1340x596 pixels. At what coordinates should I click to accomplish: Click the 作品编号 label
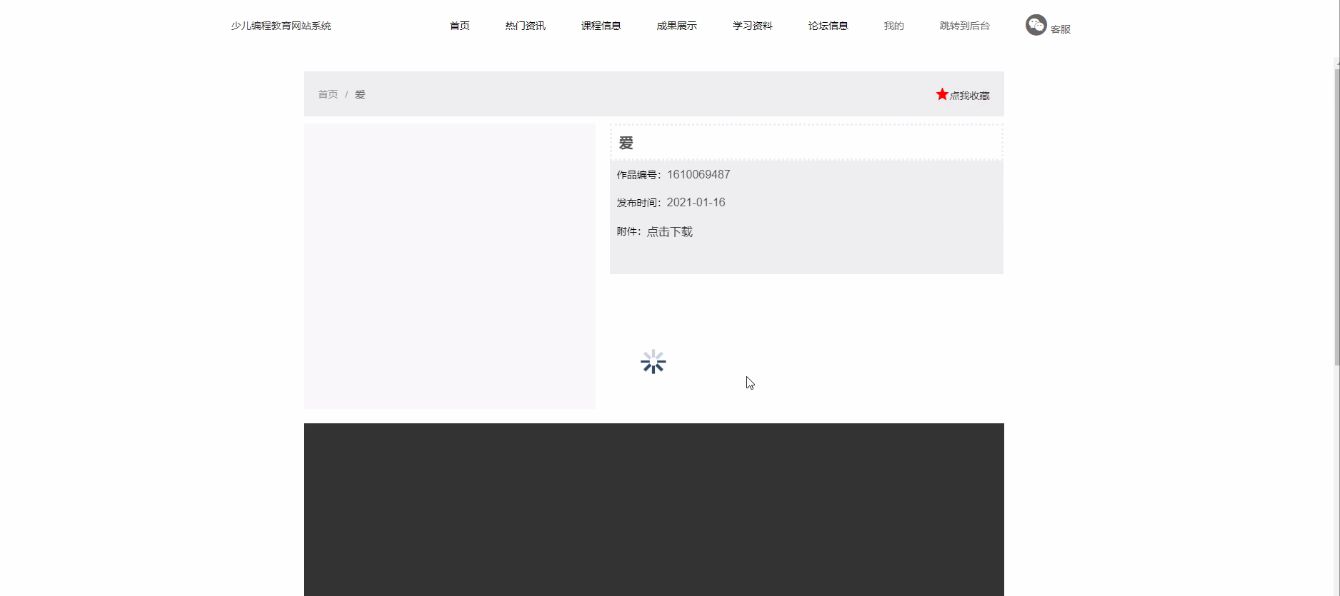[x=639, y=175]
